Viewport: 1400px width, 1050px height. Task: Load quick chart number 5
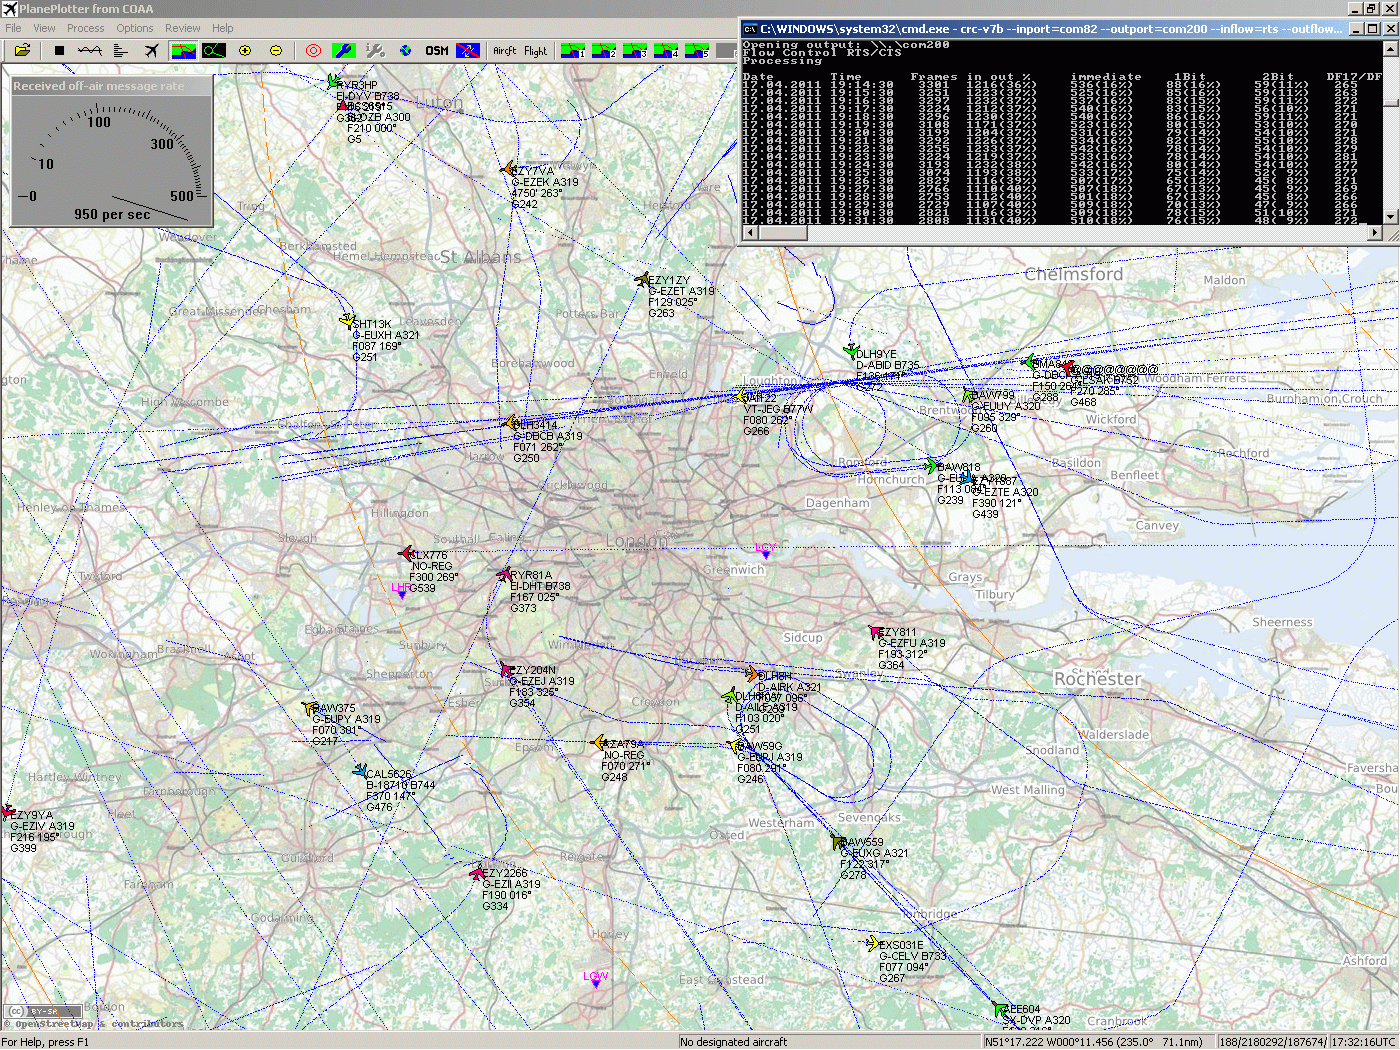(x=697, y=50)
